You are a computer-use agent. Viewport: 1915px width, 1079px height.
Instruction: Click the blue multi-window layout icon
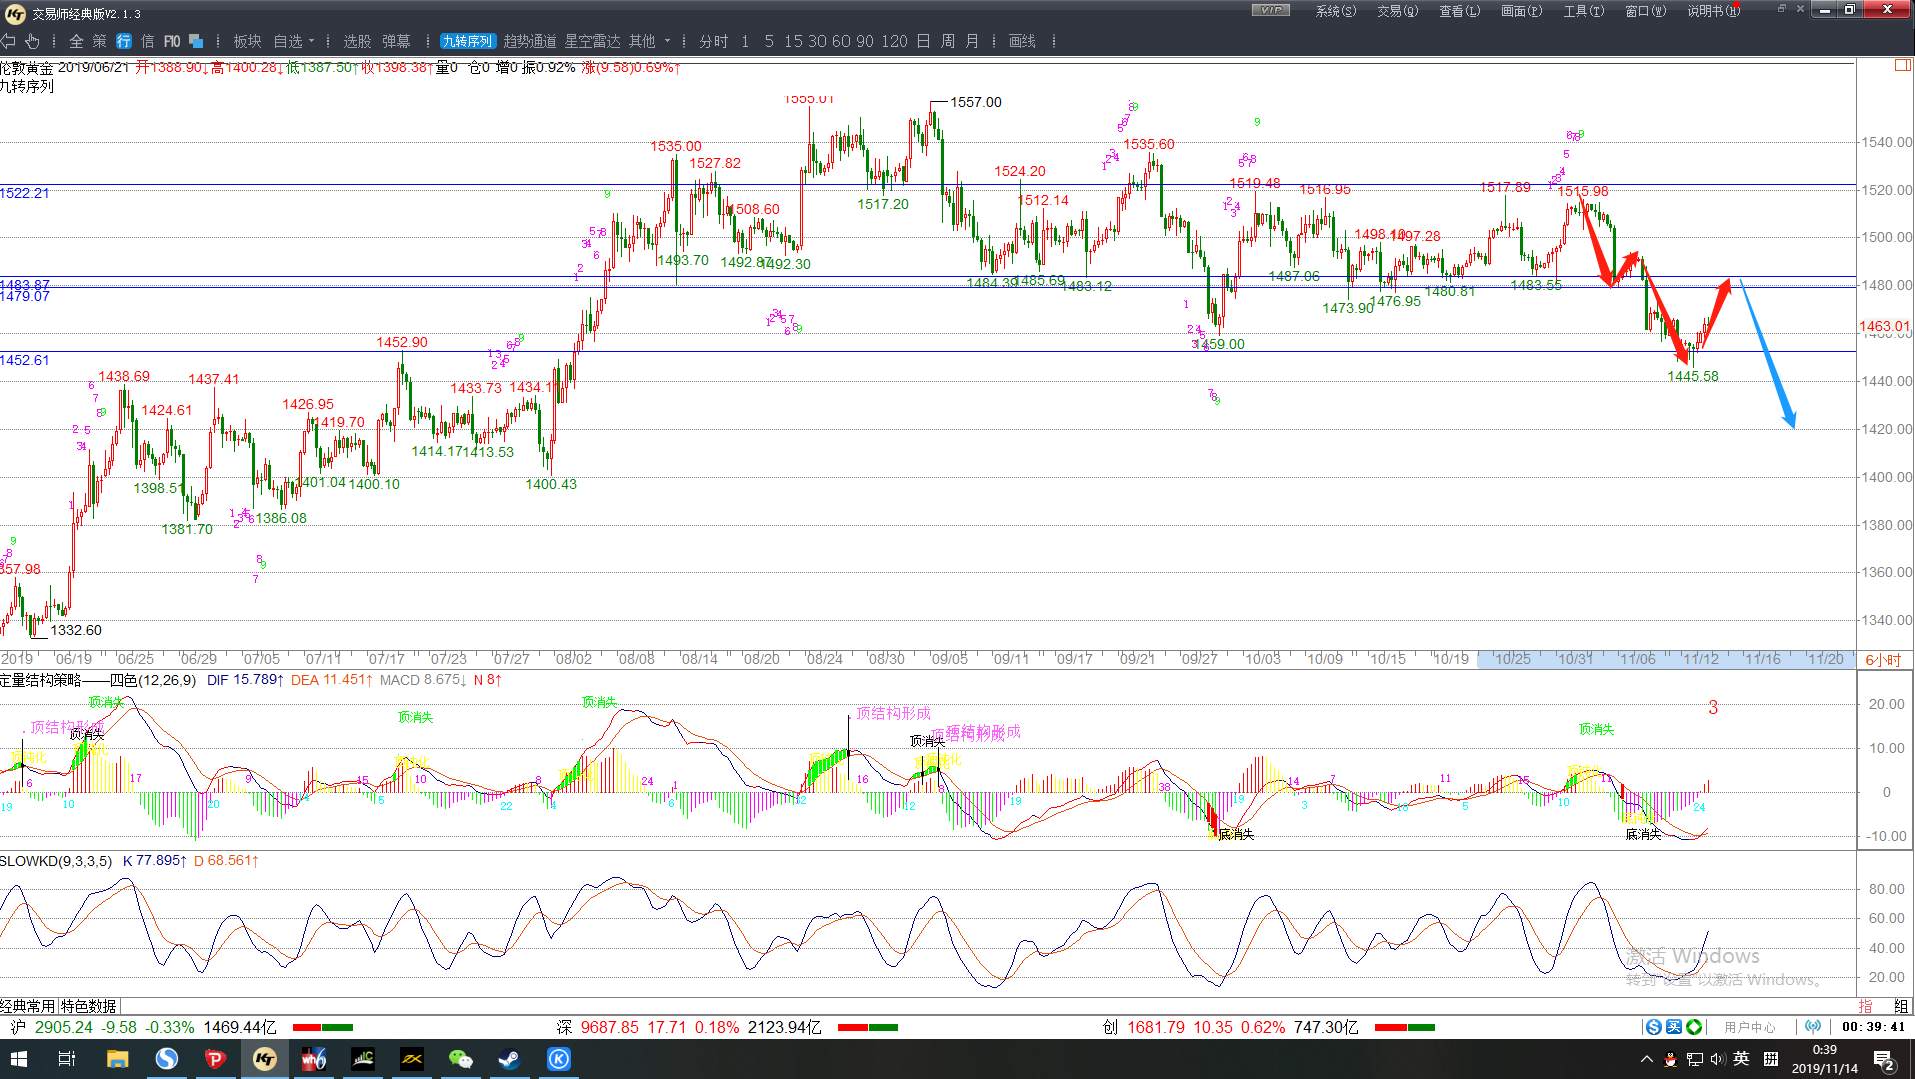196,41
